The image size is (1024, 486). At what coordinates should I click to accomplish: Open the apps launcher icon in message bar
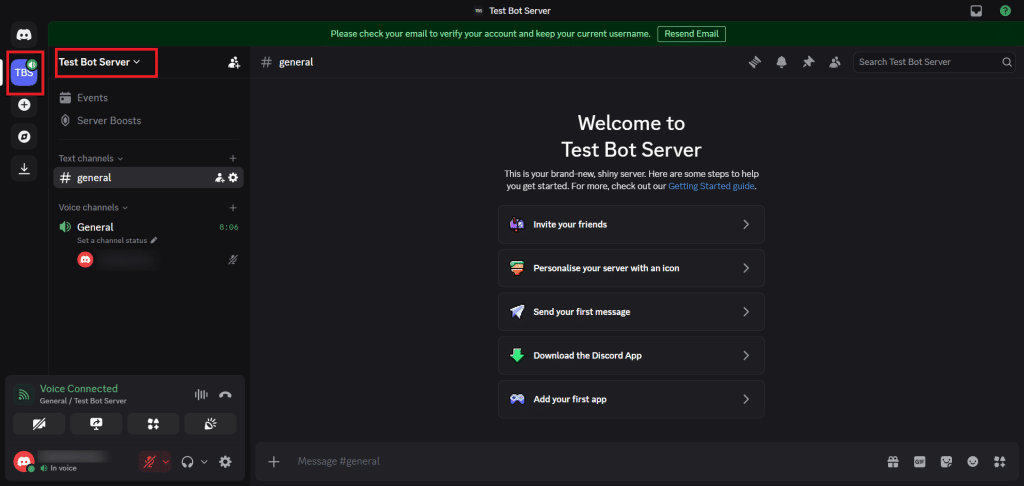[999, 462]
